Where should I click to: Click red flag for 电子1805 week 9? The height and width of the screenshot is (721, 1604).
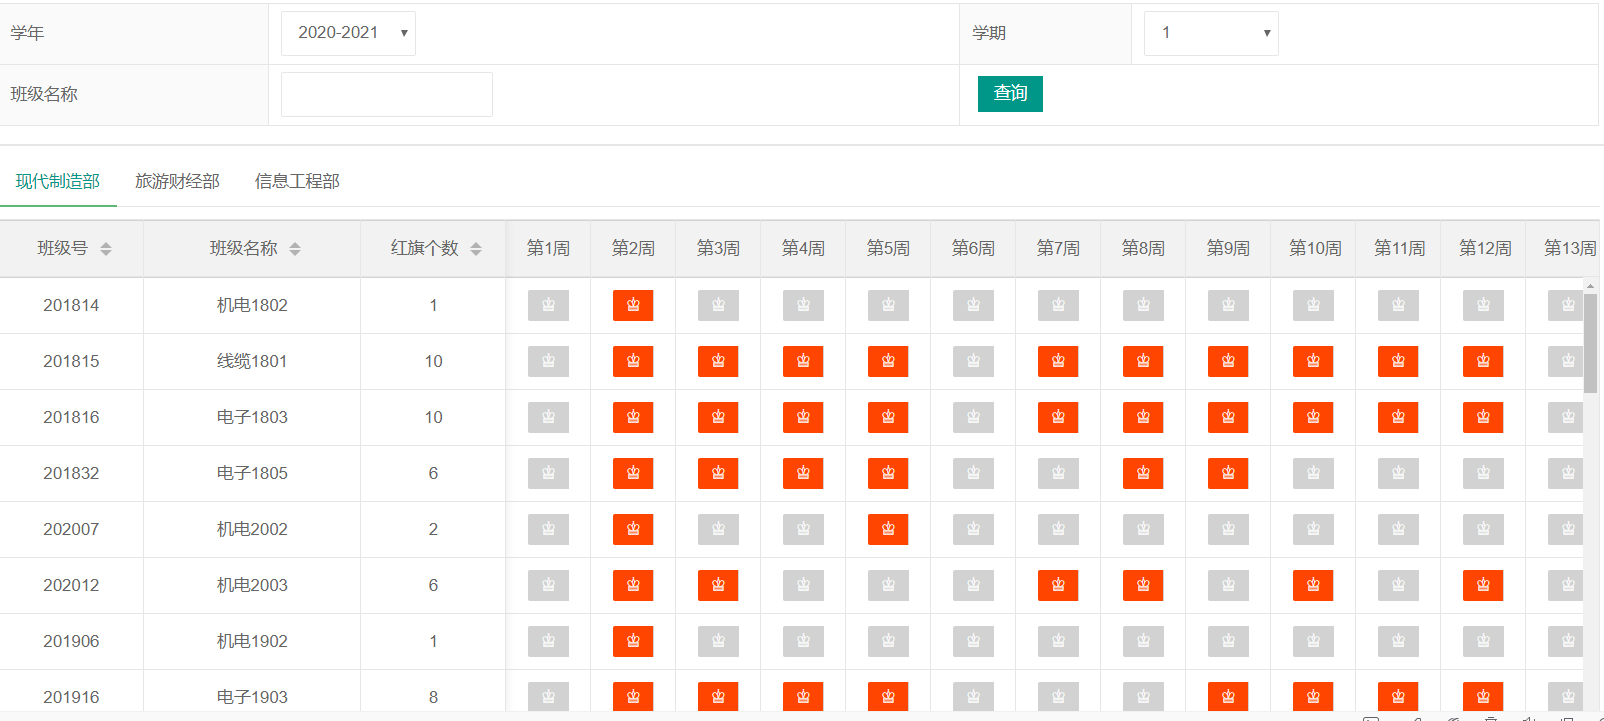click(1228, 473)
